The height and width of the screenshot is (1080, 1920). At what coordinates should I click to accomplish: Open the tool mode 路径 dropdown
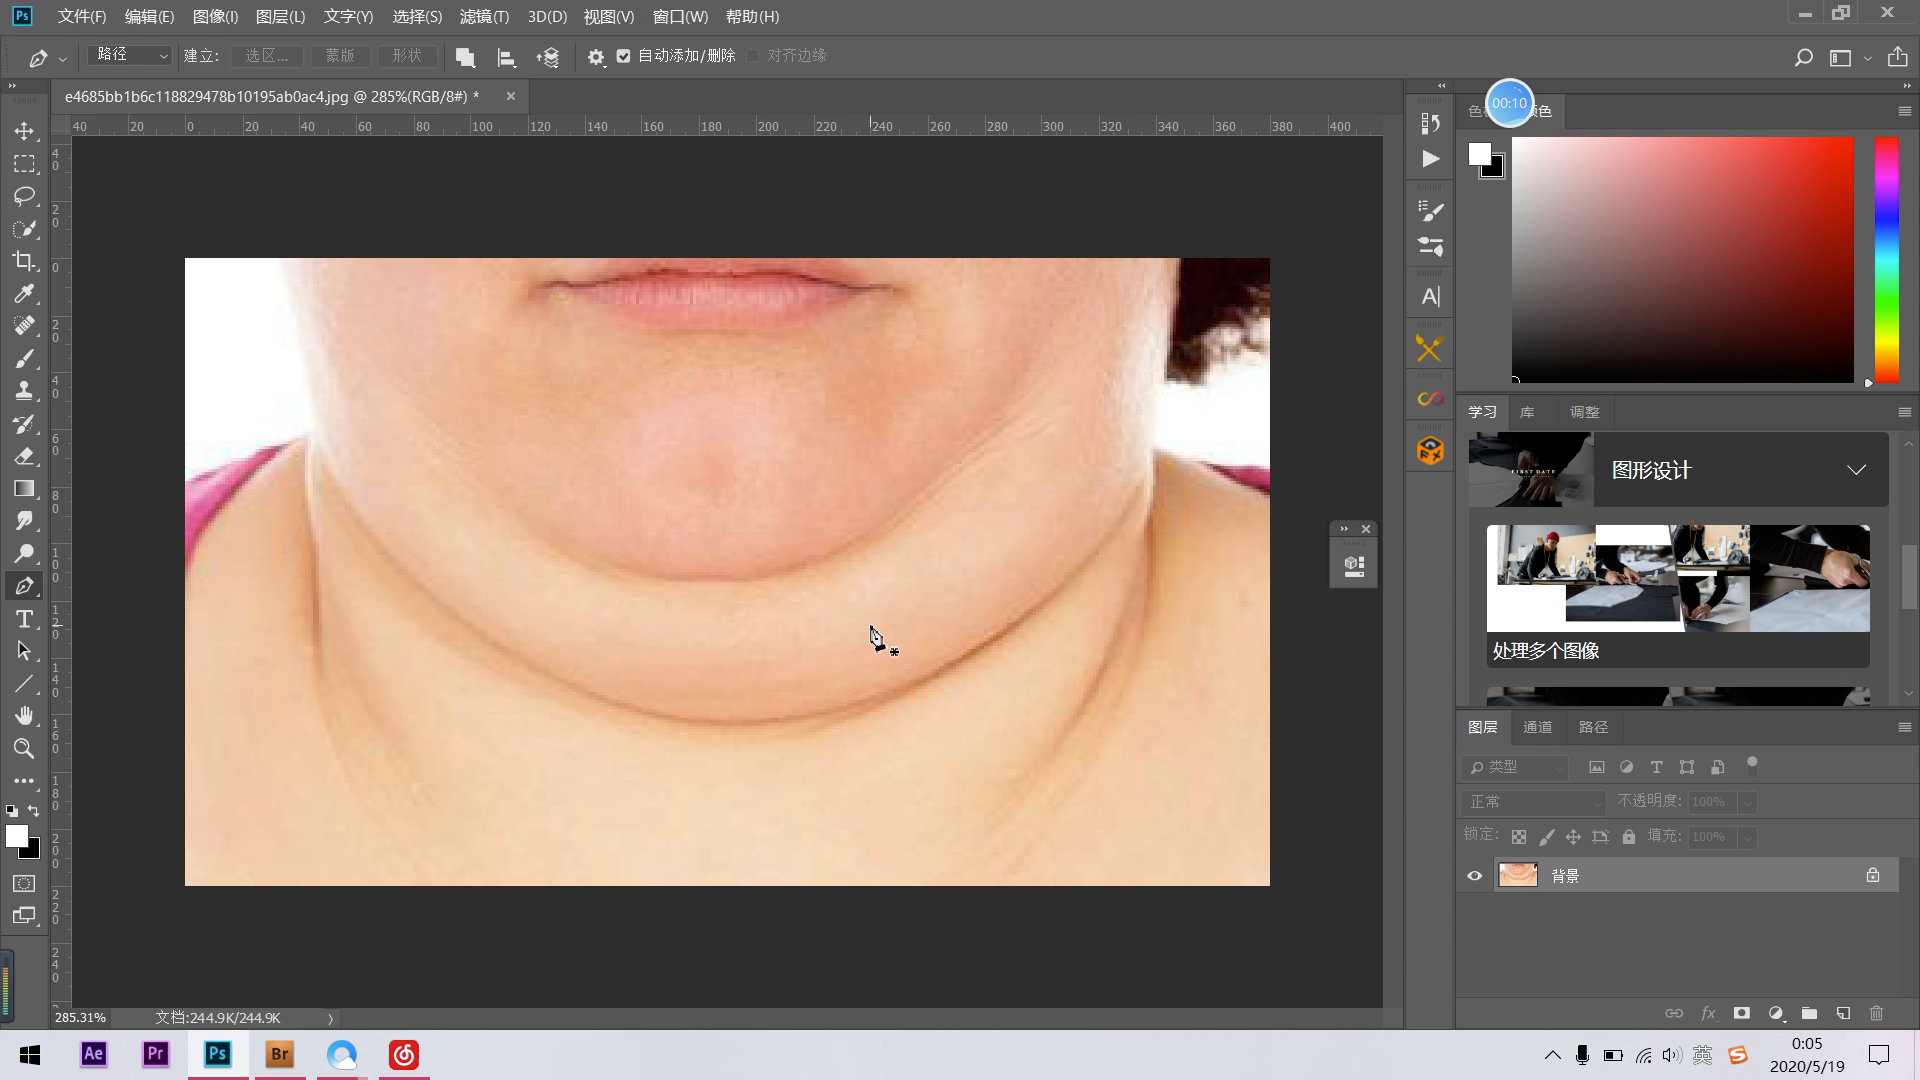point(130,56)
